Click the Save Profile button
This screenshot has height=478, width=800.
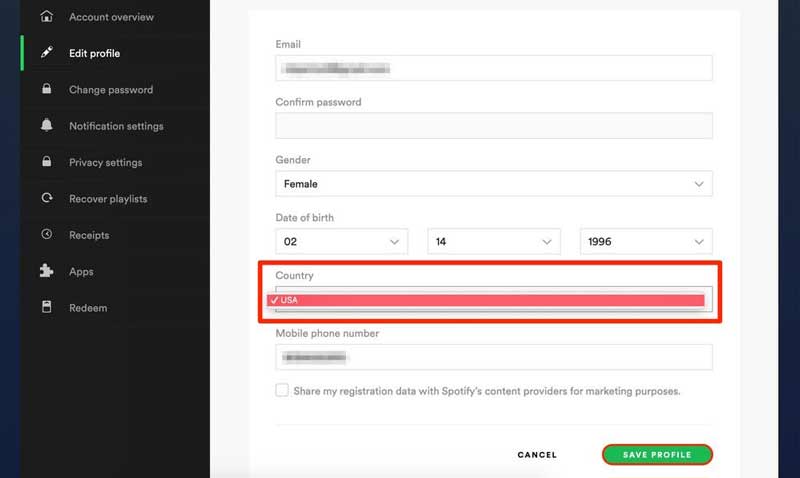pos(657,455)
